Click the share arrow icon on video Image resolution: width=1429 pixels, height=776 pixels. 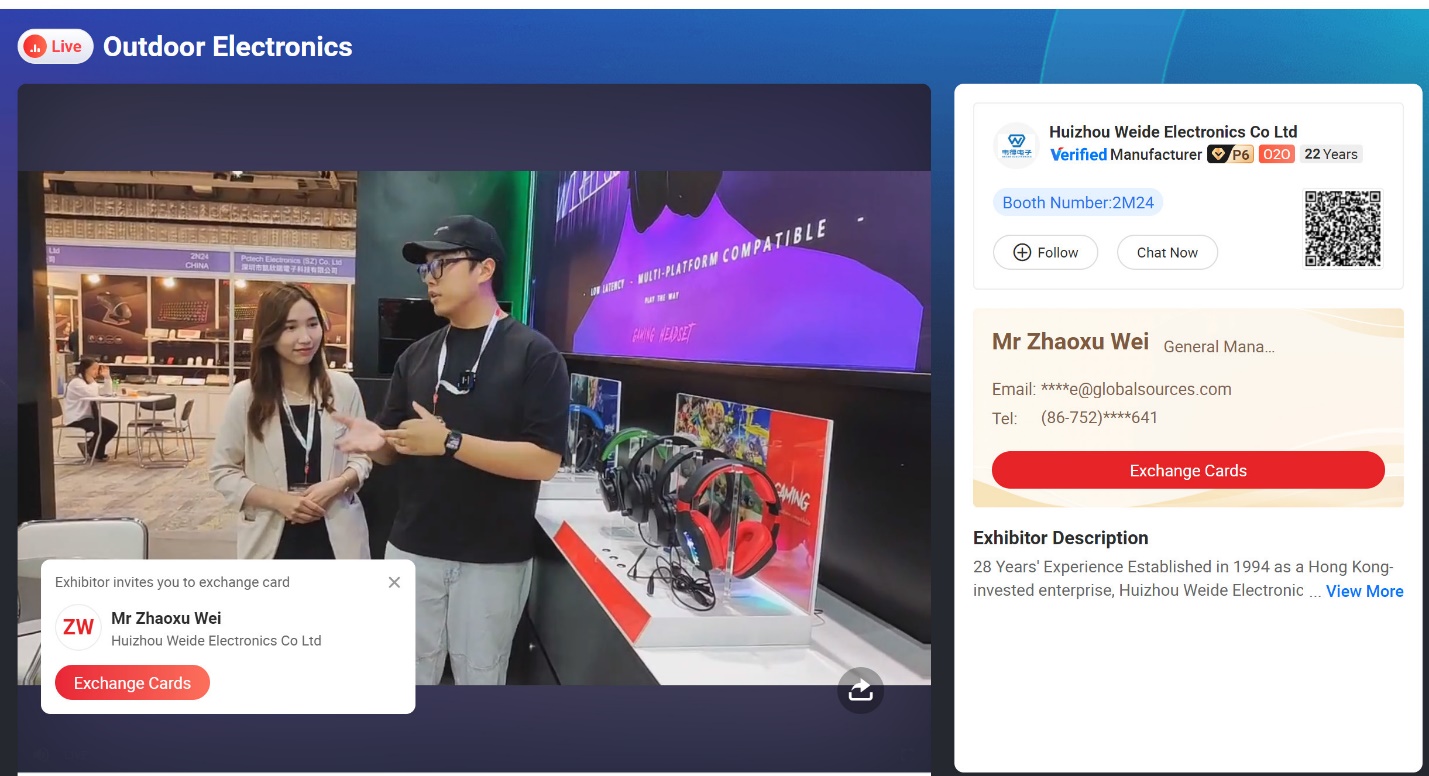pos(860,690)
